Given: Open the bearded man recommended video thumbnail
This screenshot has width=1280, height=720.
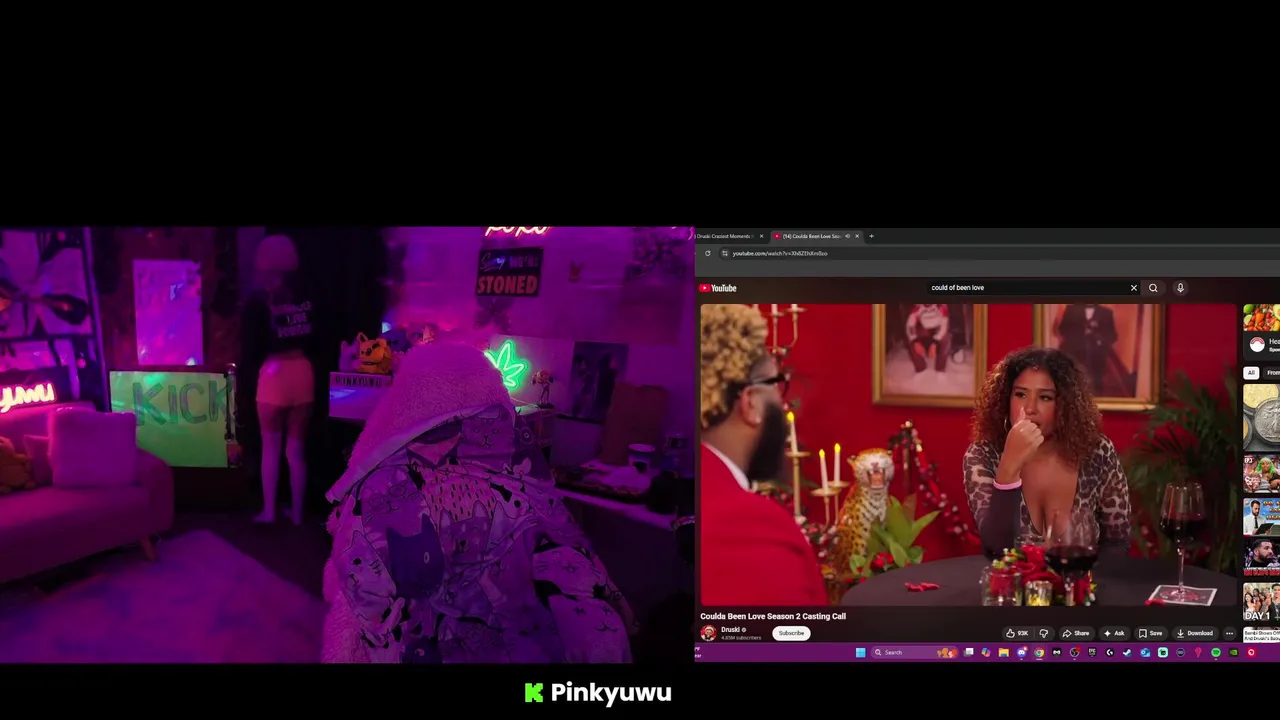Looking at the screenshot, I should pos(1262,559).
